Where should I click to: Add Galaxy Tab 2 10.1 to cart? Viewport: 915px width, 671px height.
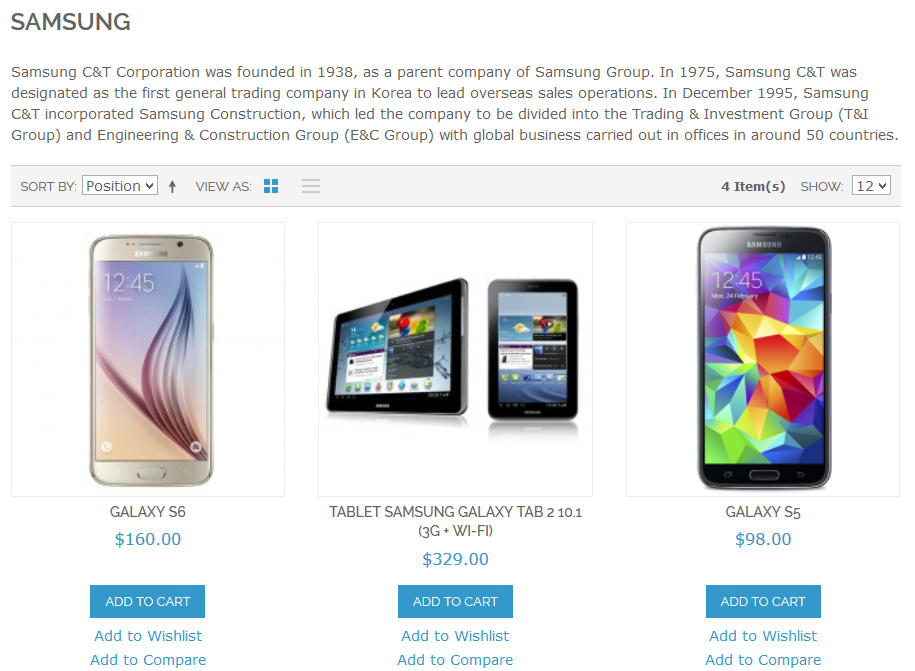point(455,601)
